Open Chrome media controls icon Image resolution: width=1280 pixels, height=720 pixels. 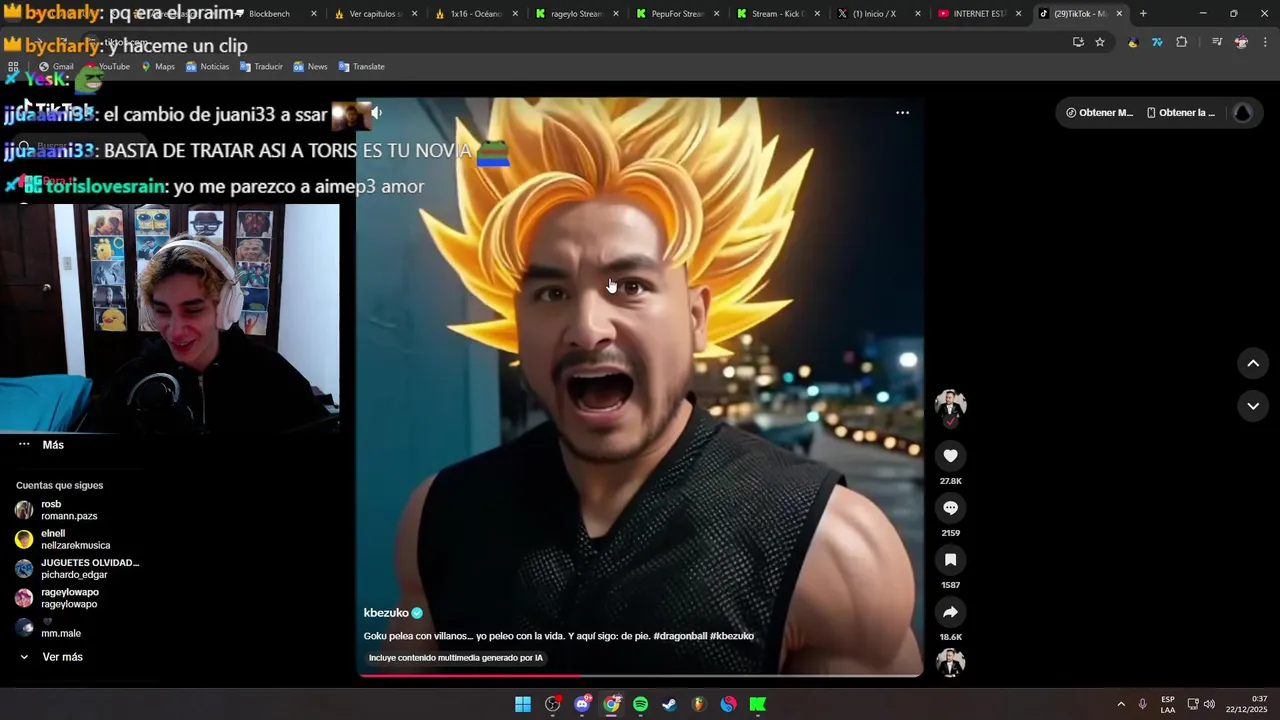point(1217,42)
